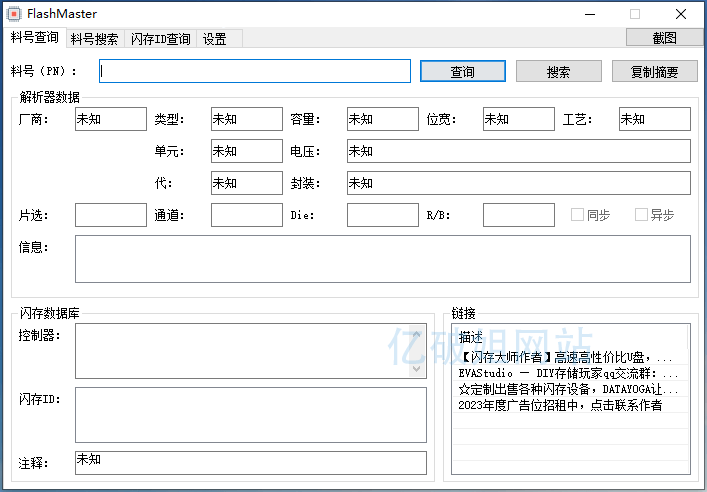Open the EVAStudio DIY存储玩家 link entry
This screenshot has width=707, height=492.
[565, 372]
